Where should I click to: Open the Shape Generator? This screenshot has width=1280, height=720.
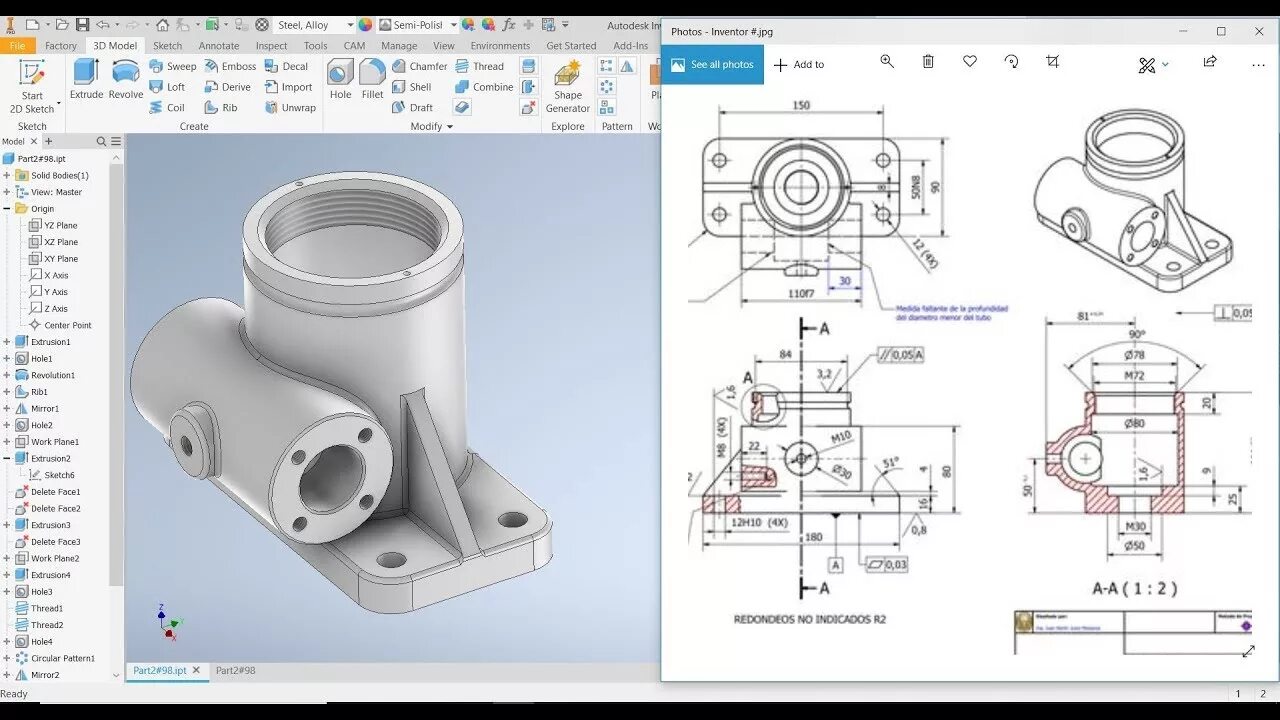click(568, 87)
